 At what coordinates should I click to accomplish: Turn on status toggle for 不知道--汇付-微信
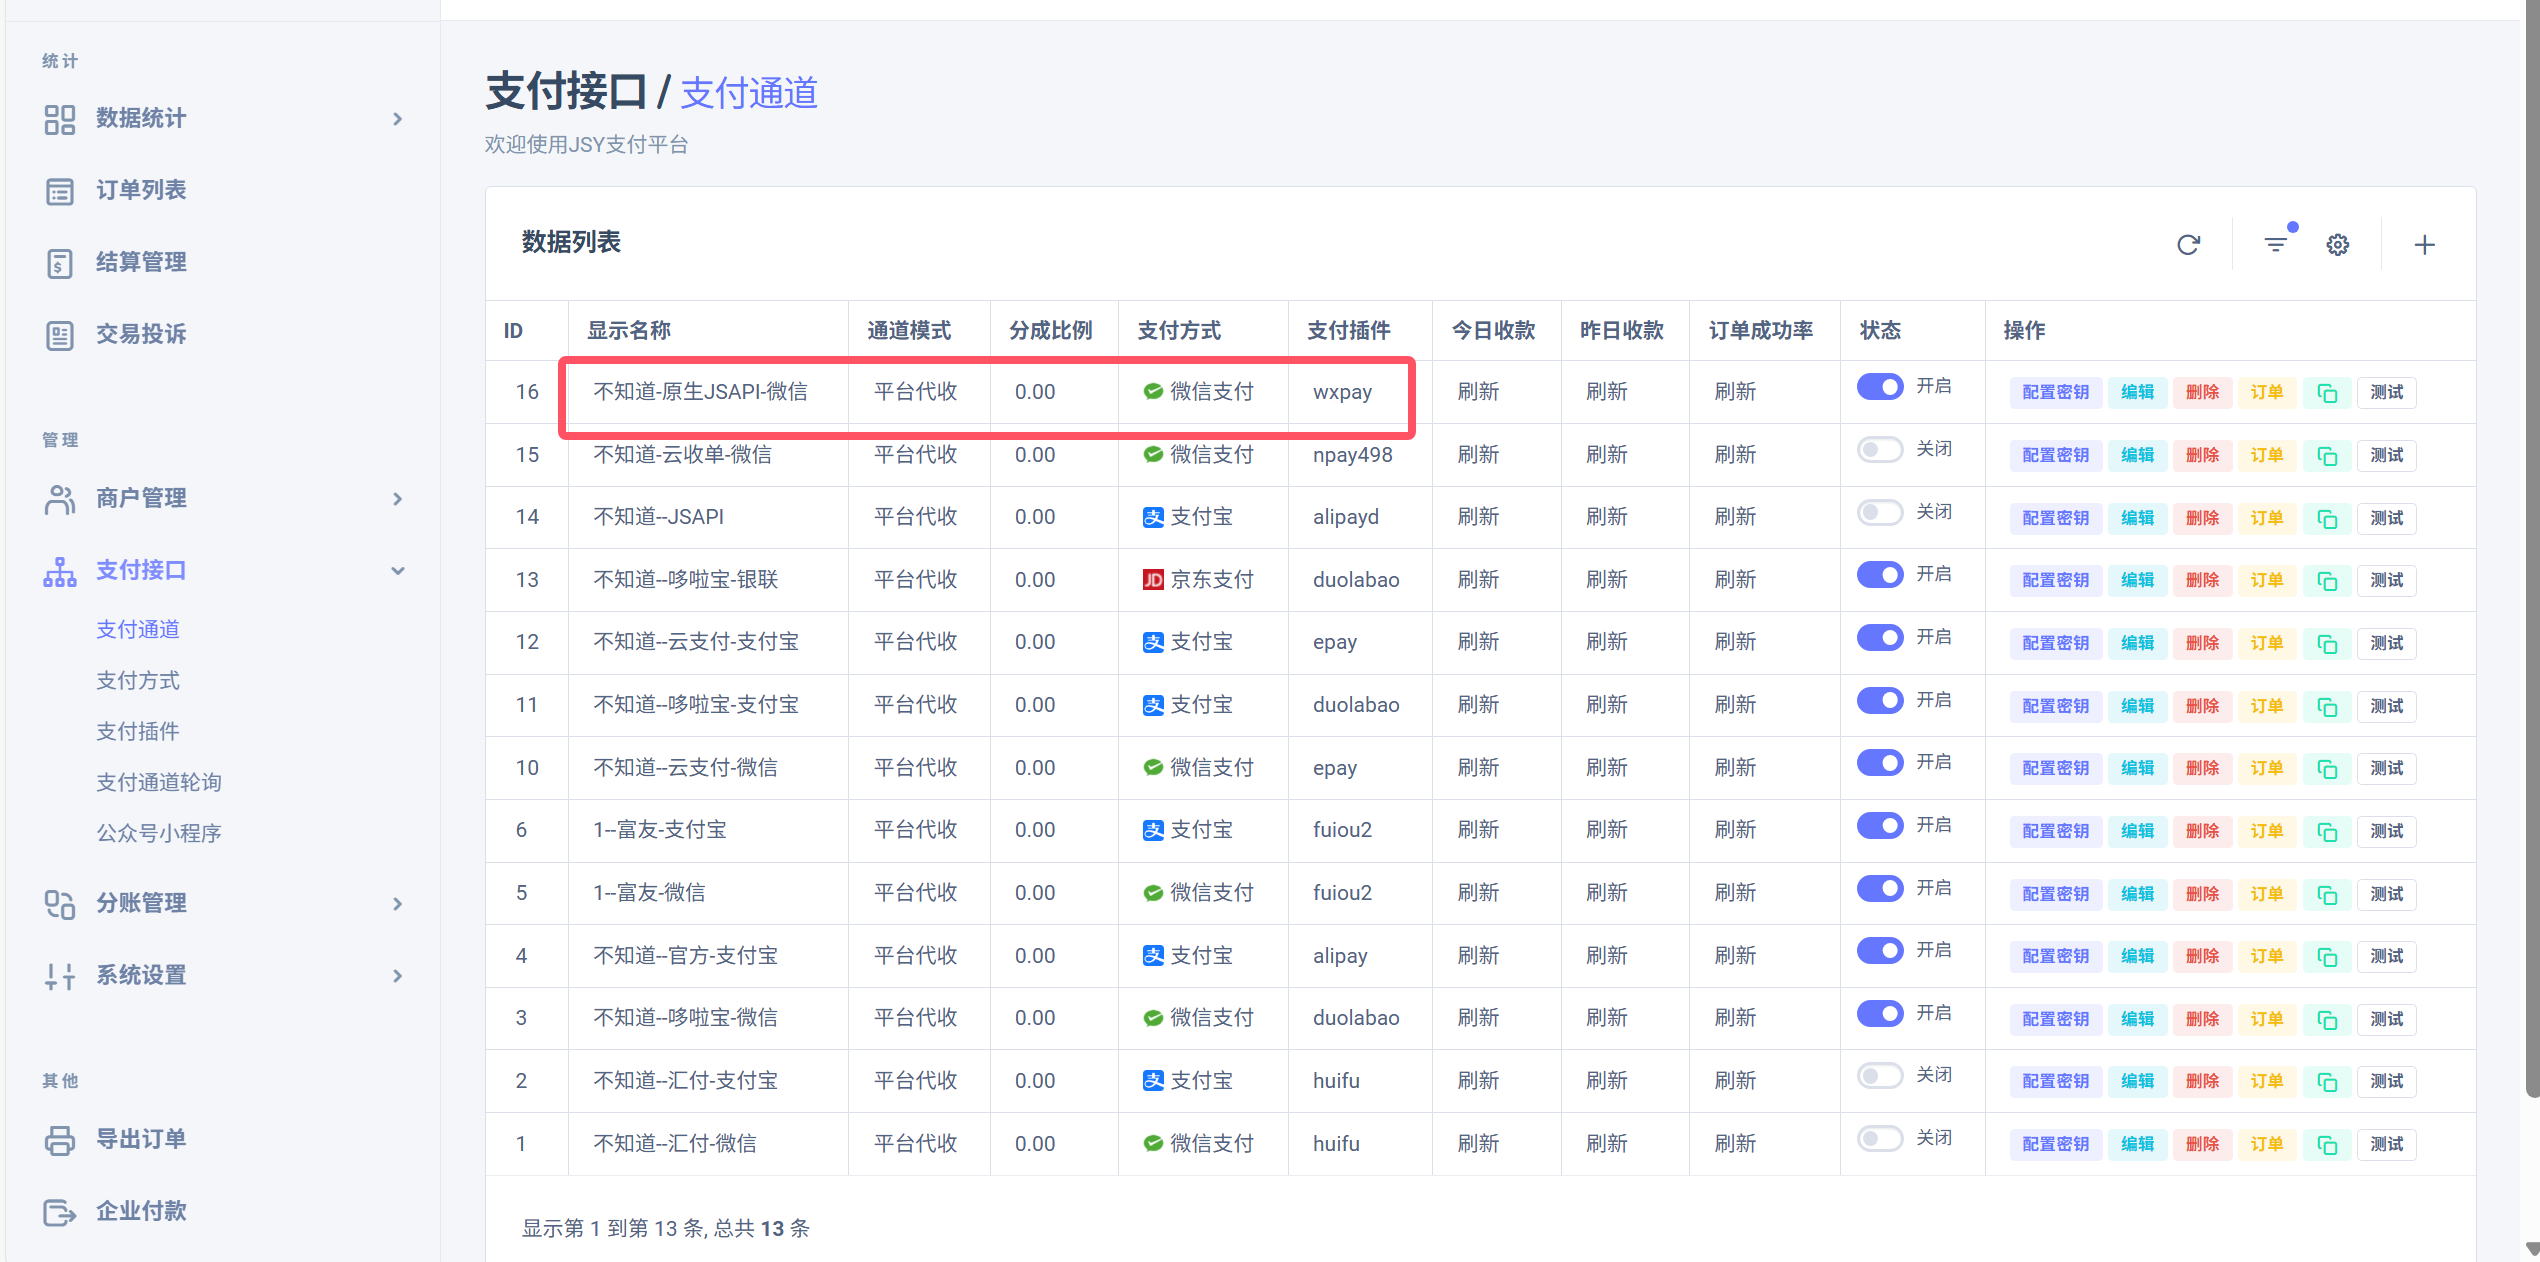(1879, 1139)
